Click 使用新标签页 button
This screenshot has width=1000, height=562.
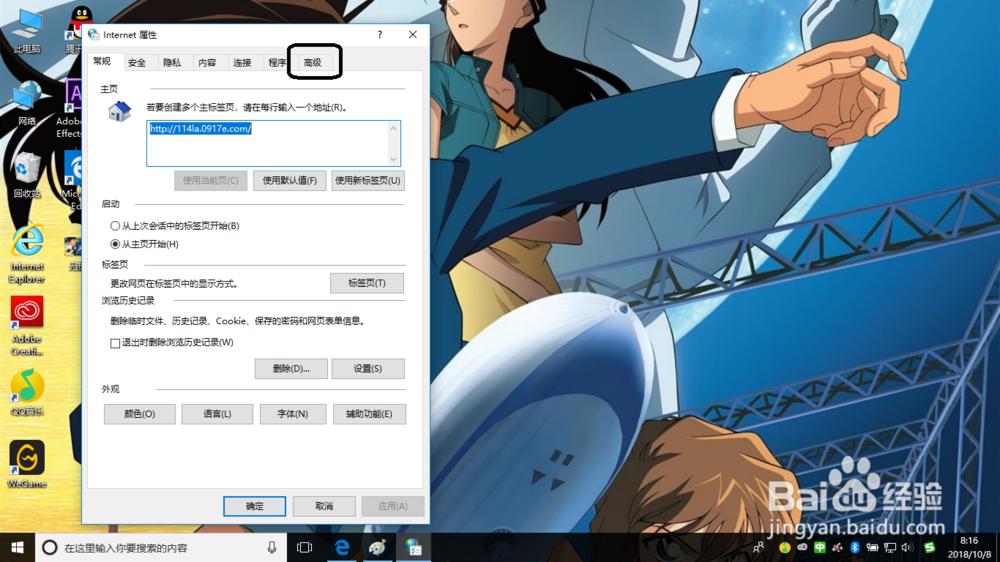pos(368,181)
